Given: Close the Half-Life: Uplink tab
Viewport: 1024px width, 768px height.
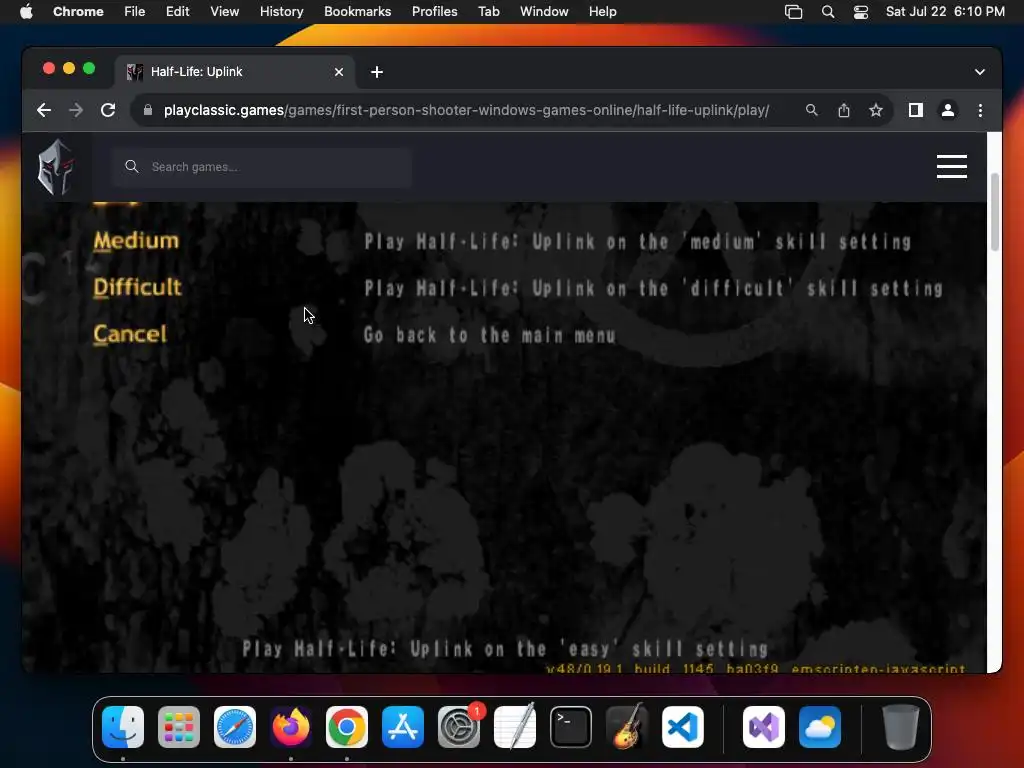Looking at the screenshot, I should pyautogui.click(x=339, y=72).
